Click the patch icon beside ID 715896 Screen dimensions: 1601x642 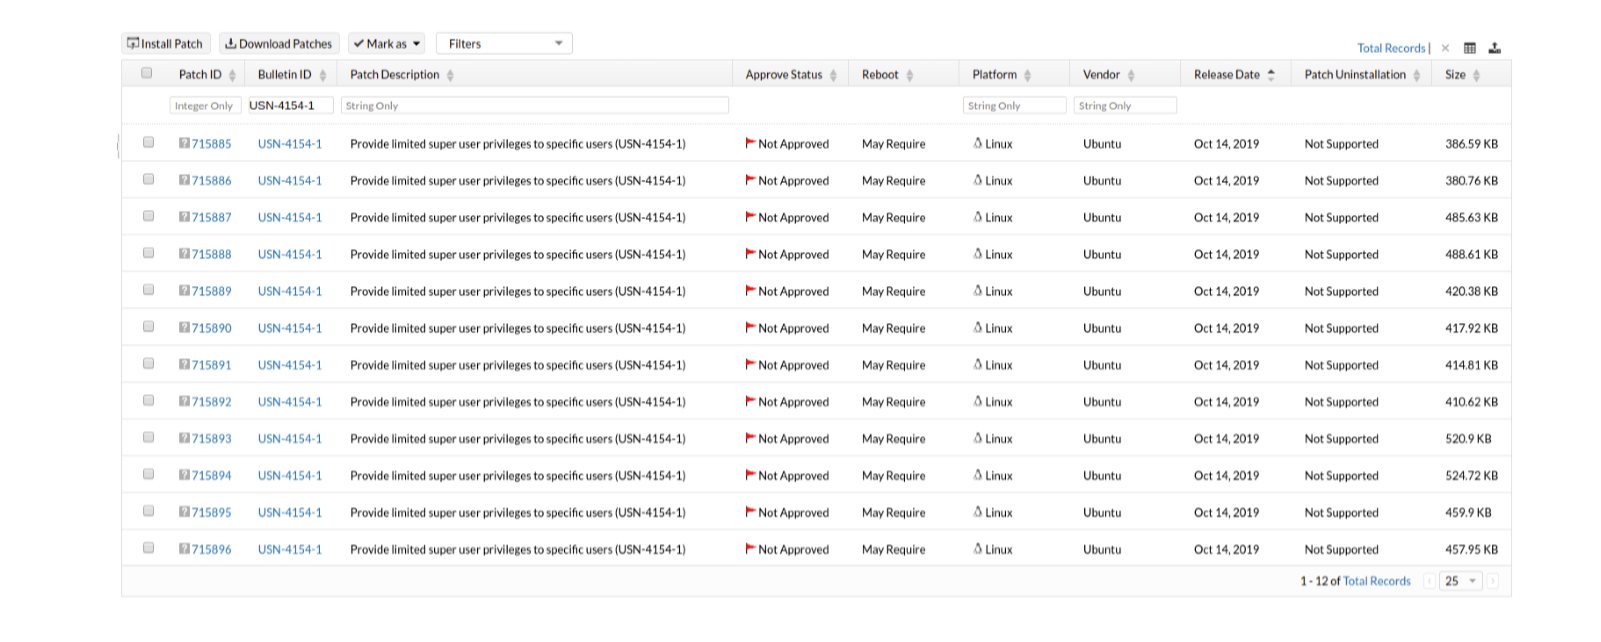click(x=184, y=549)
